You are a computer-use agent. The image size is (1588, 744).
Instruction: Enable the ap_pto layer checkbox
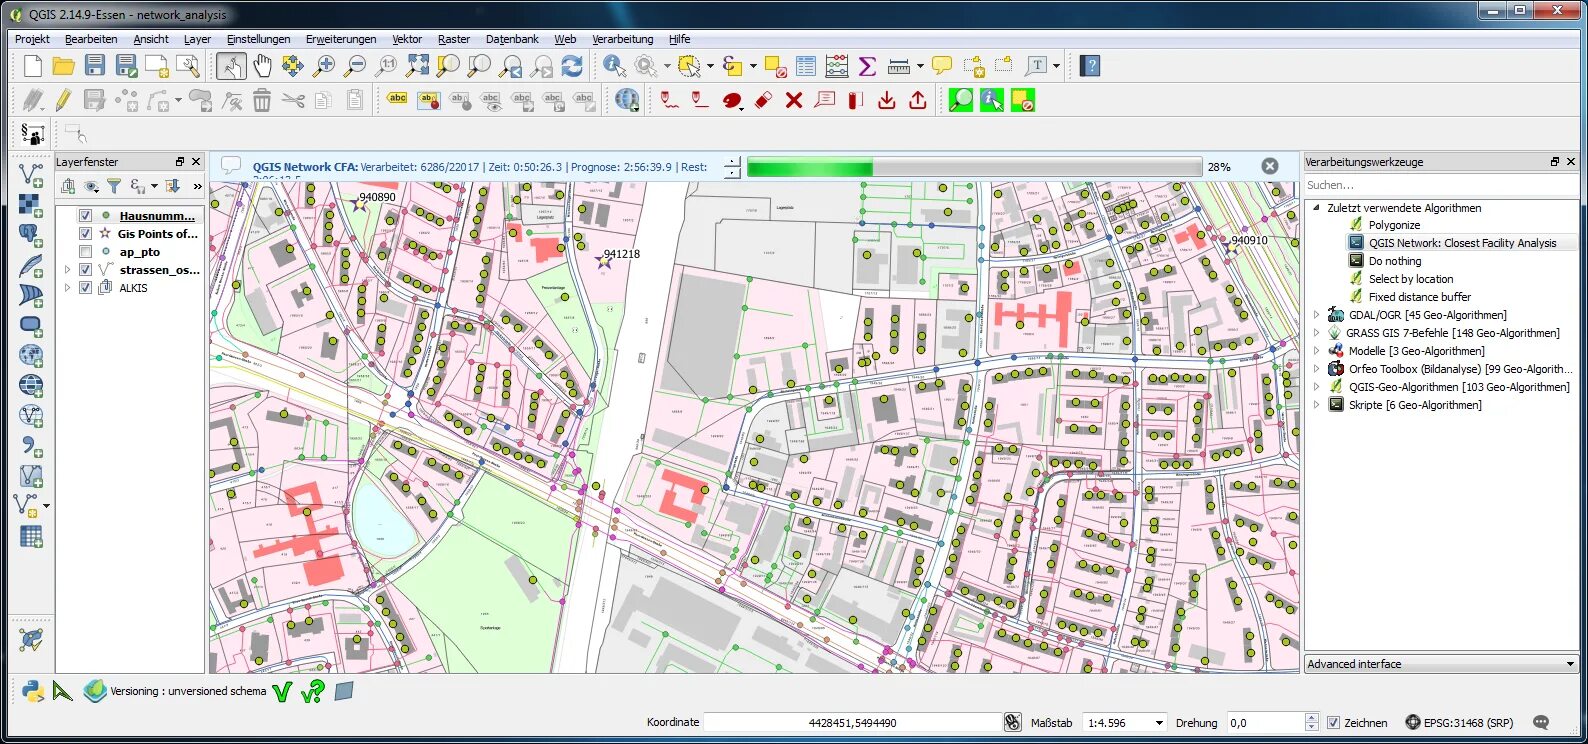(85, 252)
